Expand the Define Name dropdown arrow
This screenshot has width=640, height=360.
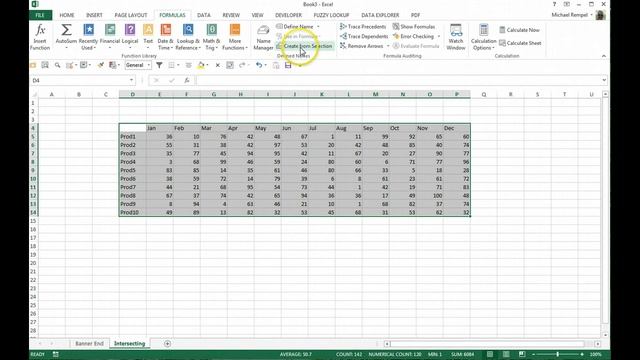[318, 27]
